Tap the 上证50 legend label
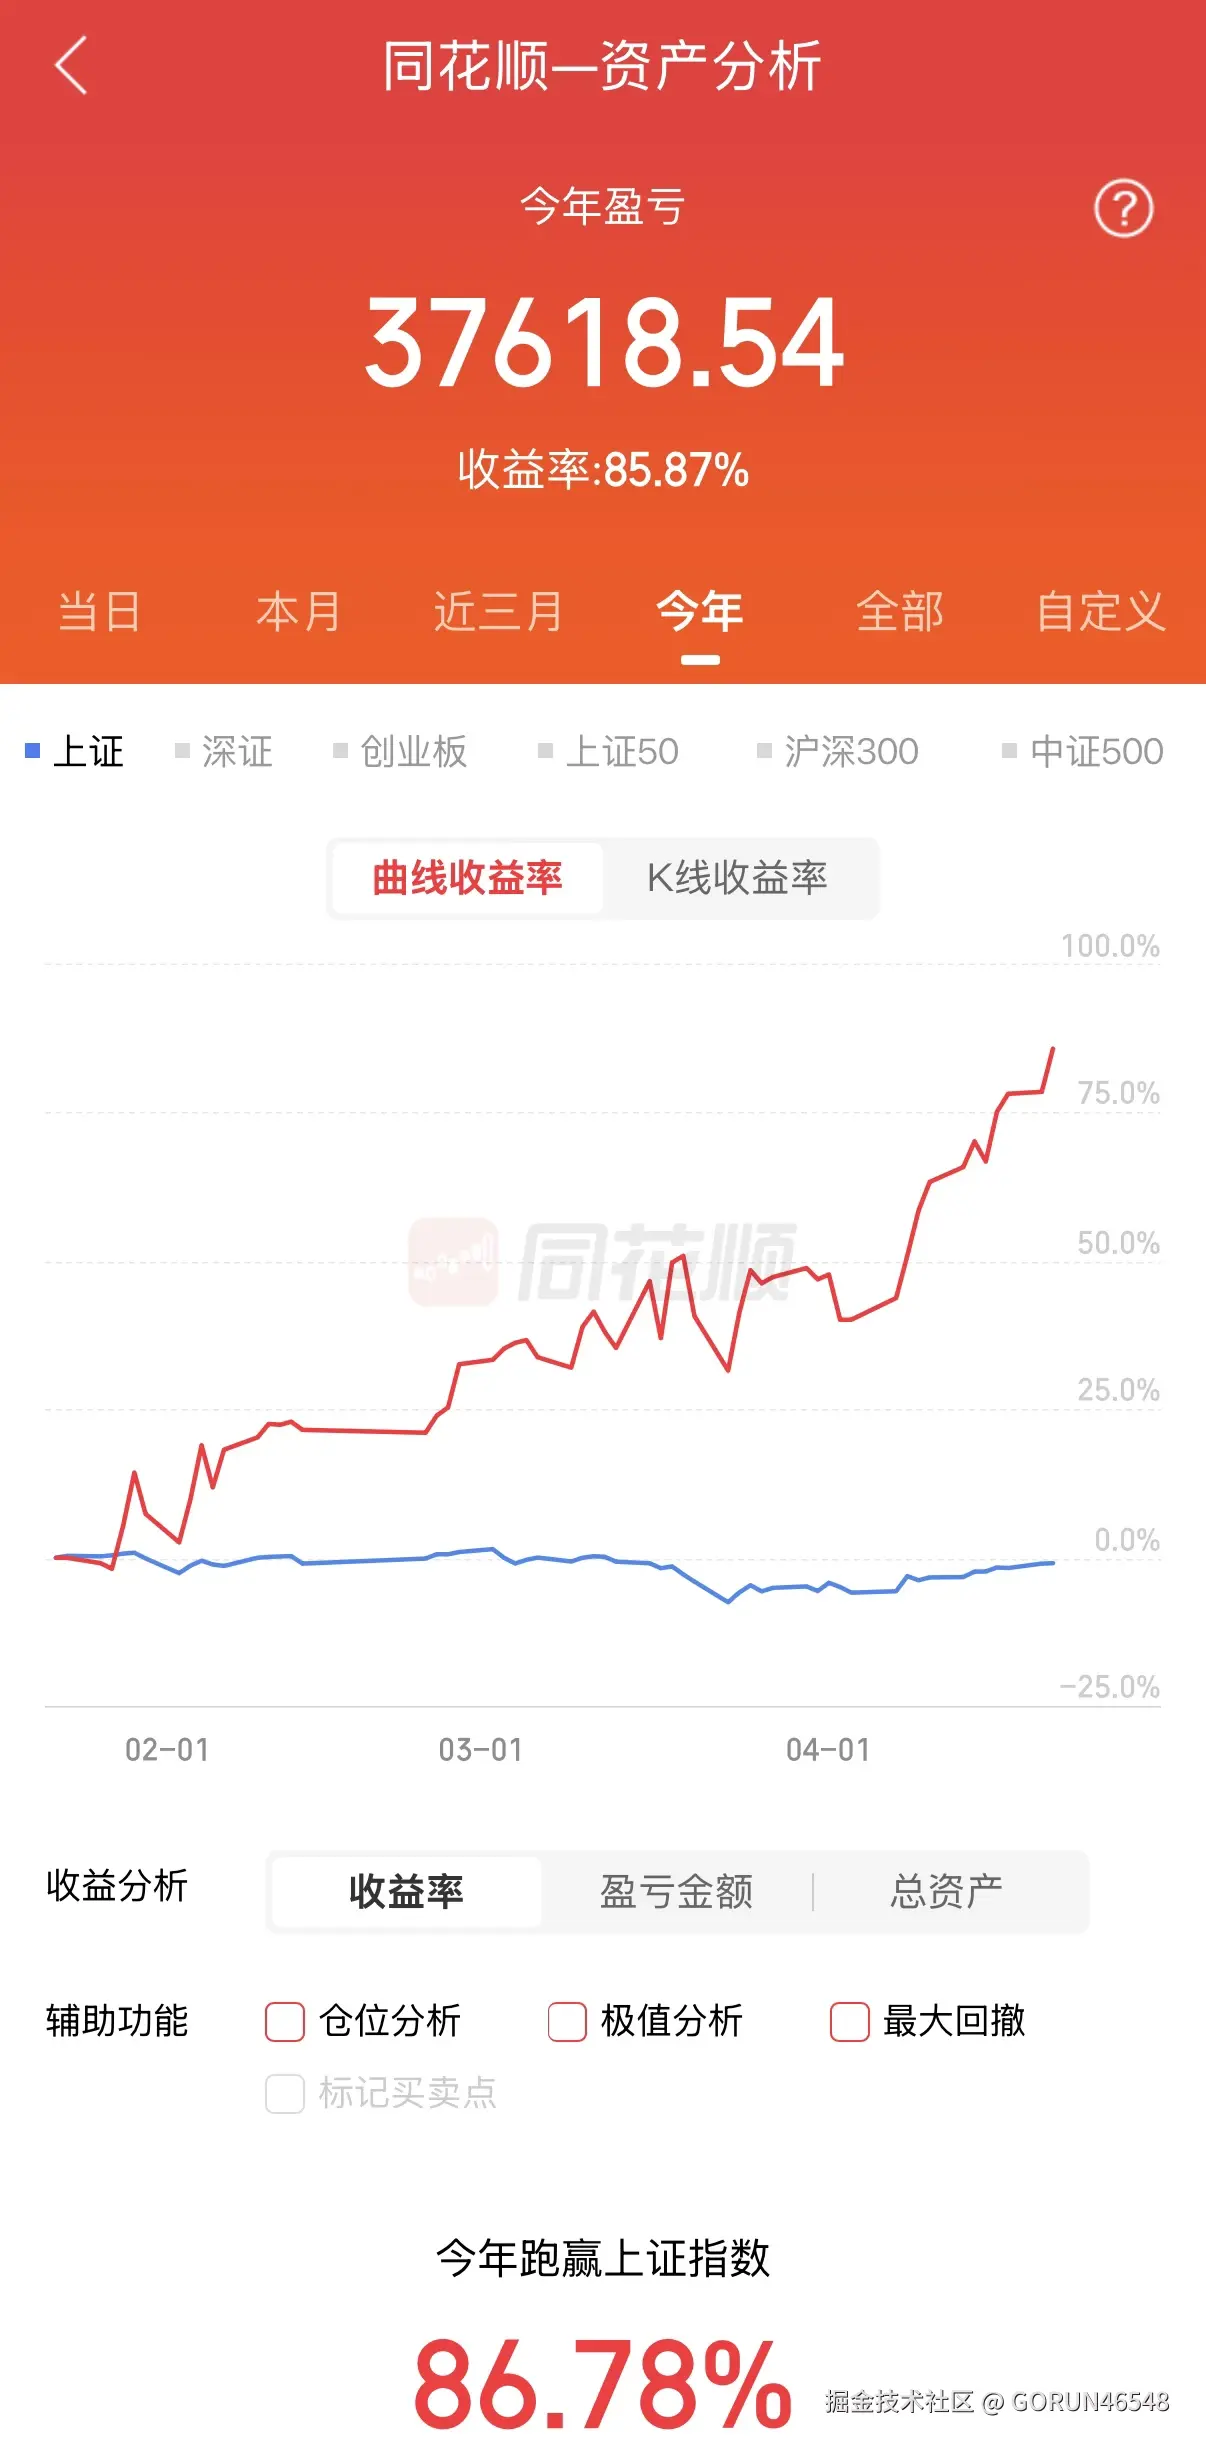This screenshot has width=1206, height=2452. click(623, 750)
